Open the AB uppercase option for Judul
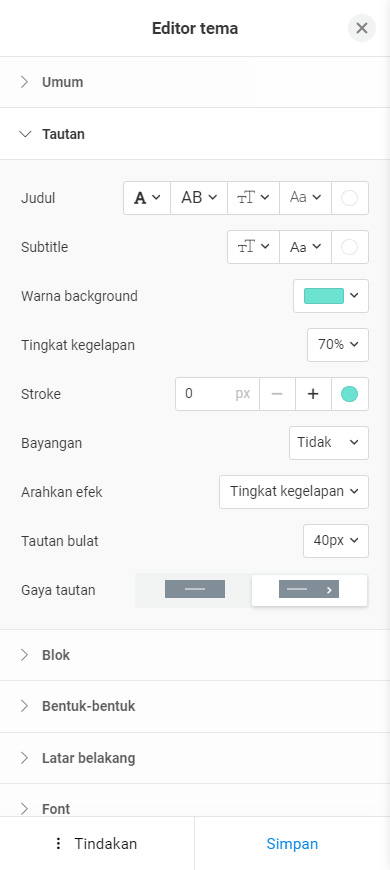This screenshot has width=390, height=870. (199, 198)
